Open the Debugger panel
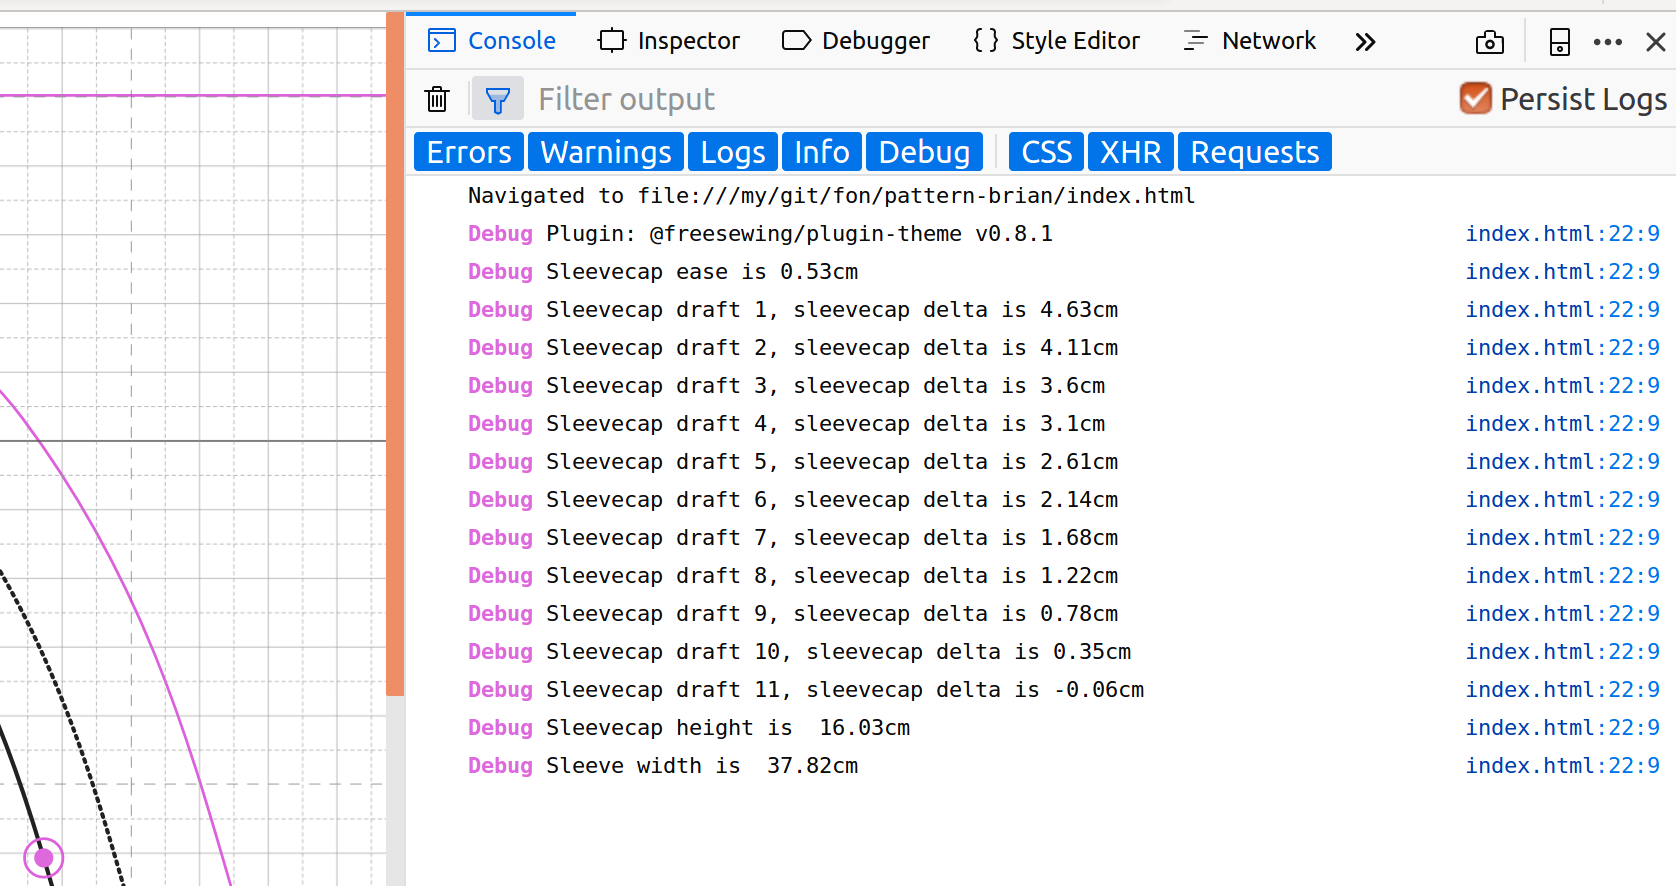 click(x=855, y=41)
